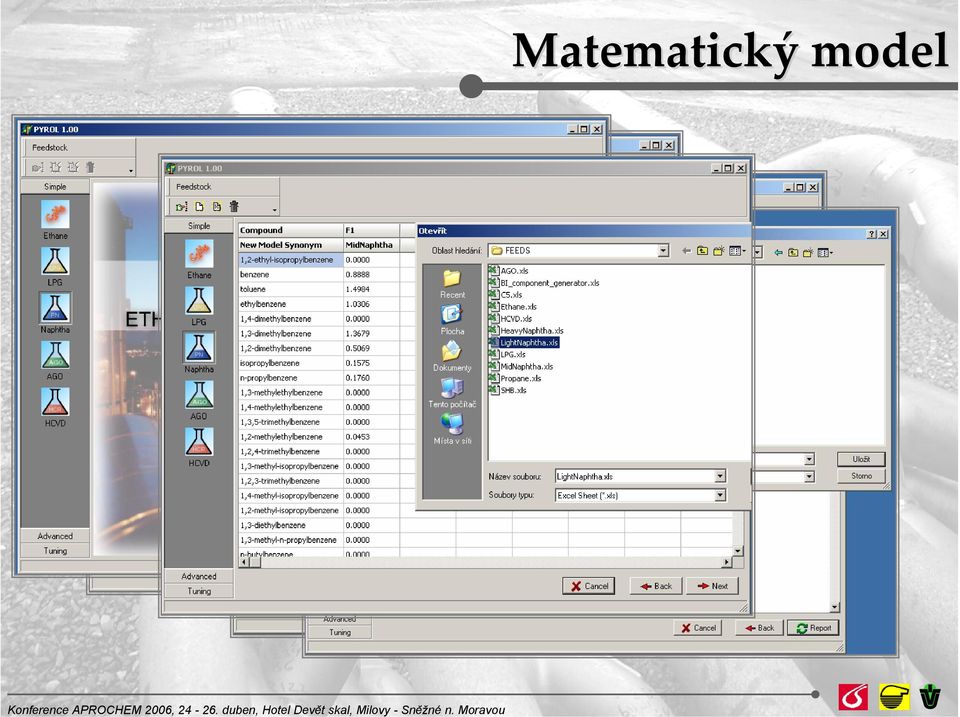Go up one folder level in the Otevřít dialog
960x717 pixels.
tap(702, 251)
